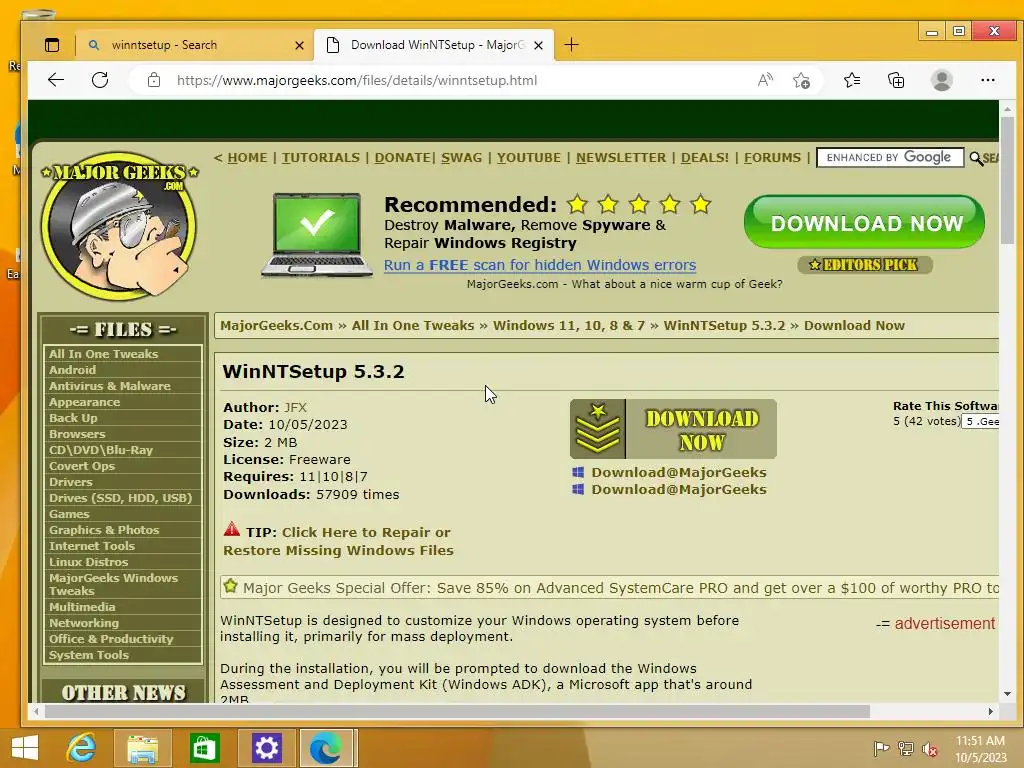
Task: Click the first Download@MajorGeeks link
Action: pyautogui.click(x=679, y=472)
